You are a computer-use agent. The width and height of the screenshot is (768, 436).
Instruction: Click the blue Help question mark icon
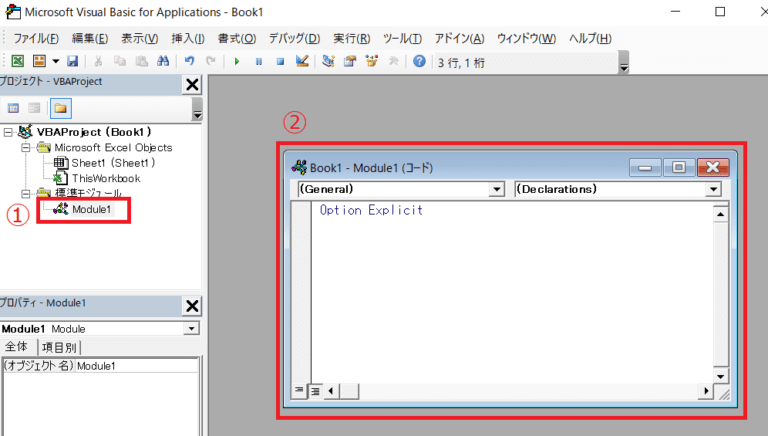419,61
